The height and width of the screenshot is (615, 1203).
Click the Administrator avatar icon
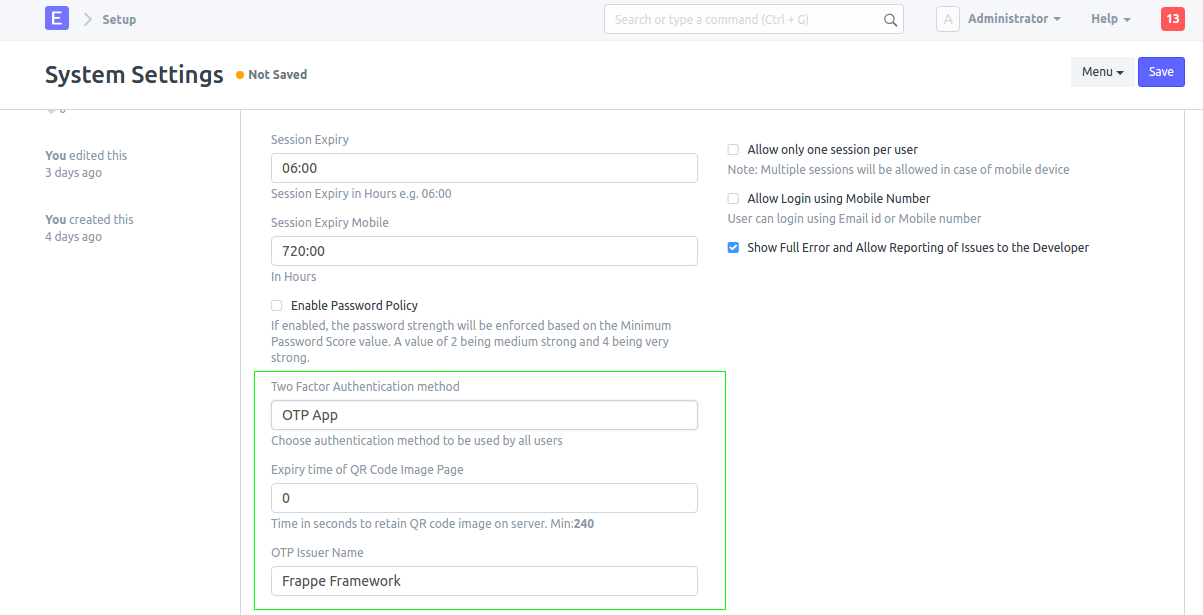click(947, 18)
